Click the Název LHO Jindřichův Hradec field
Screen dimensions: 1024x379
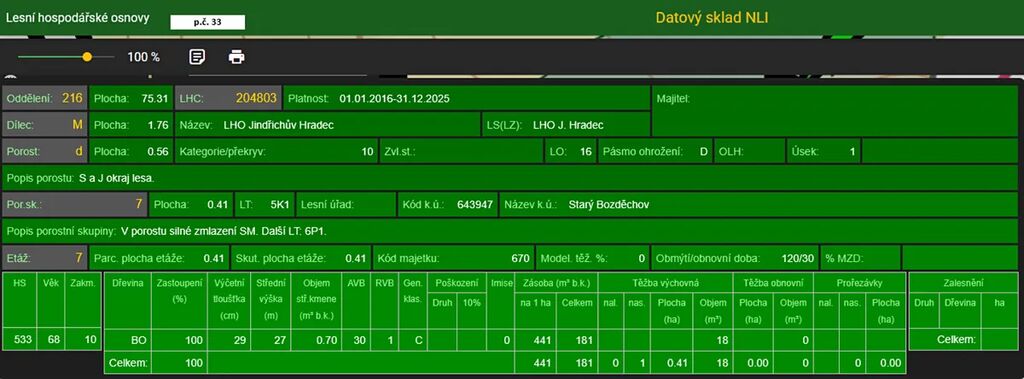coord(328,125)
